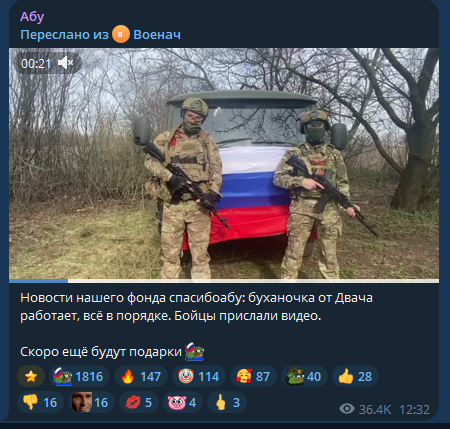
Task: Add the soldier Pepe reaction with 40
Action: pyautogui.click(x=304, y=376)
